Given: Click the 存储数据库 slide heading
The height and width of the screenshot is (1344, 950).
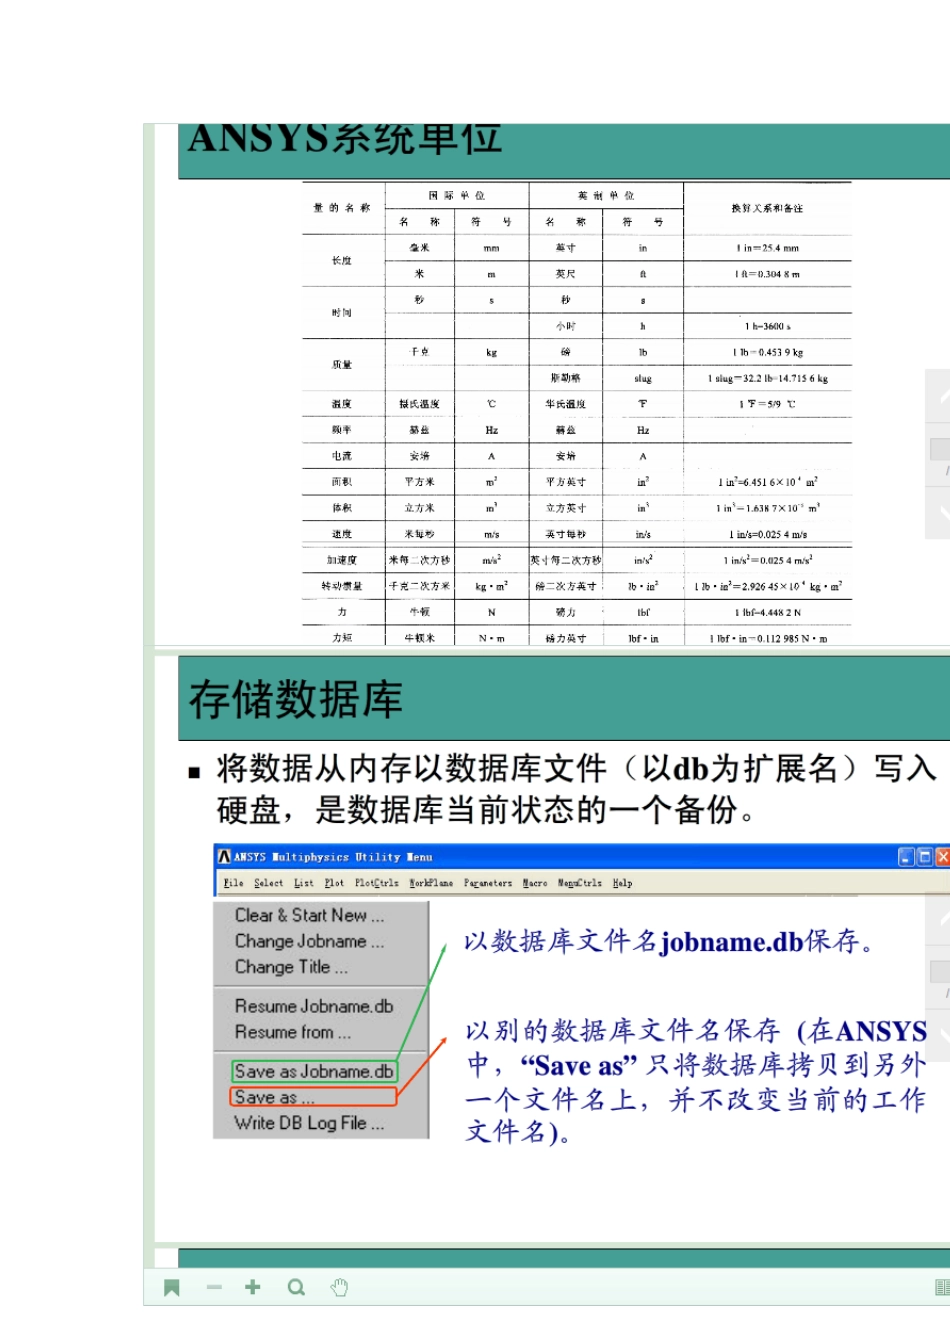Looking at the screenshot, I should tap(296, 699).
